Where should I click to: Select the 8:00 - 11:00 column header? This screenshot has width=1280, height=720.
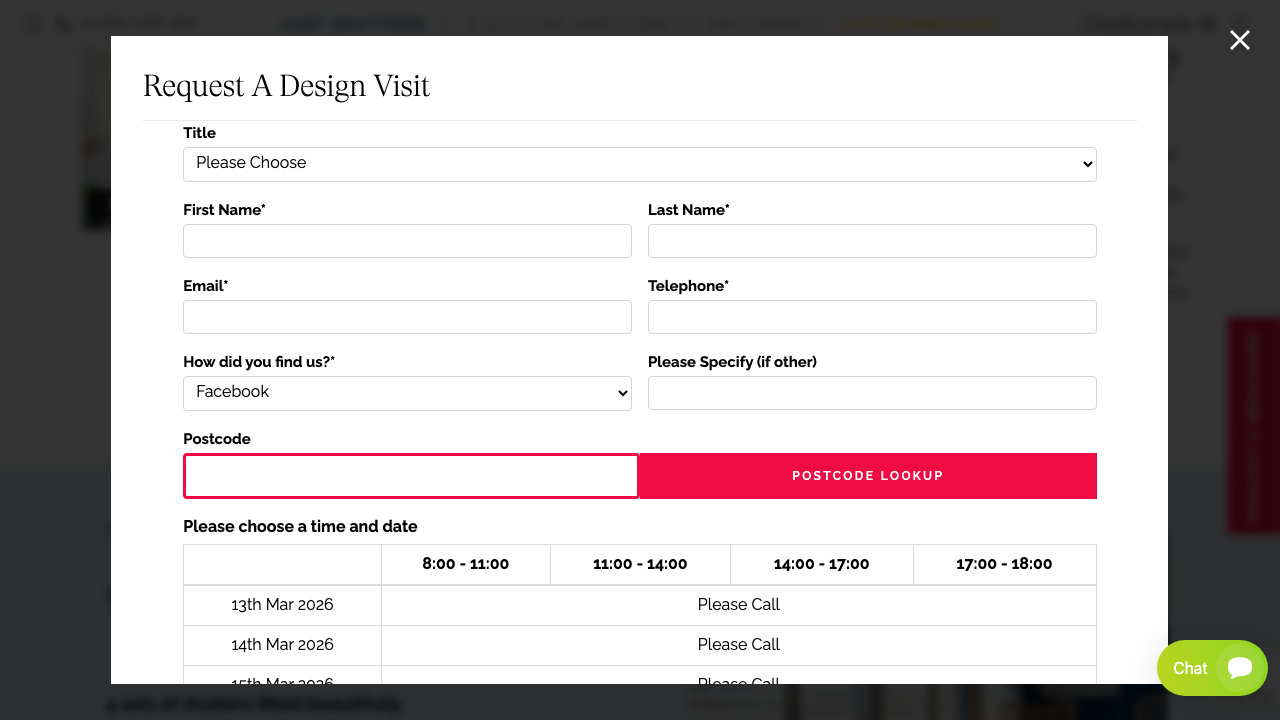pyautogui.click(x=465, y=564)
